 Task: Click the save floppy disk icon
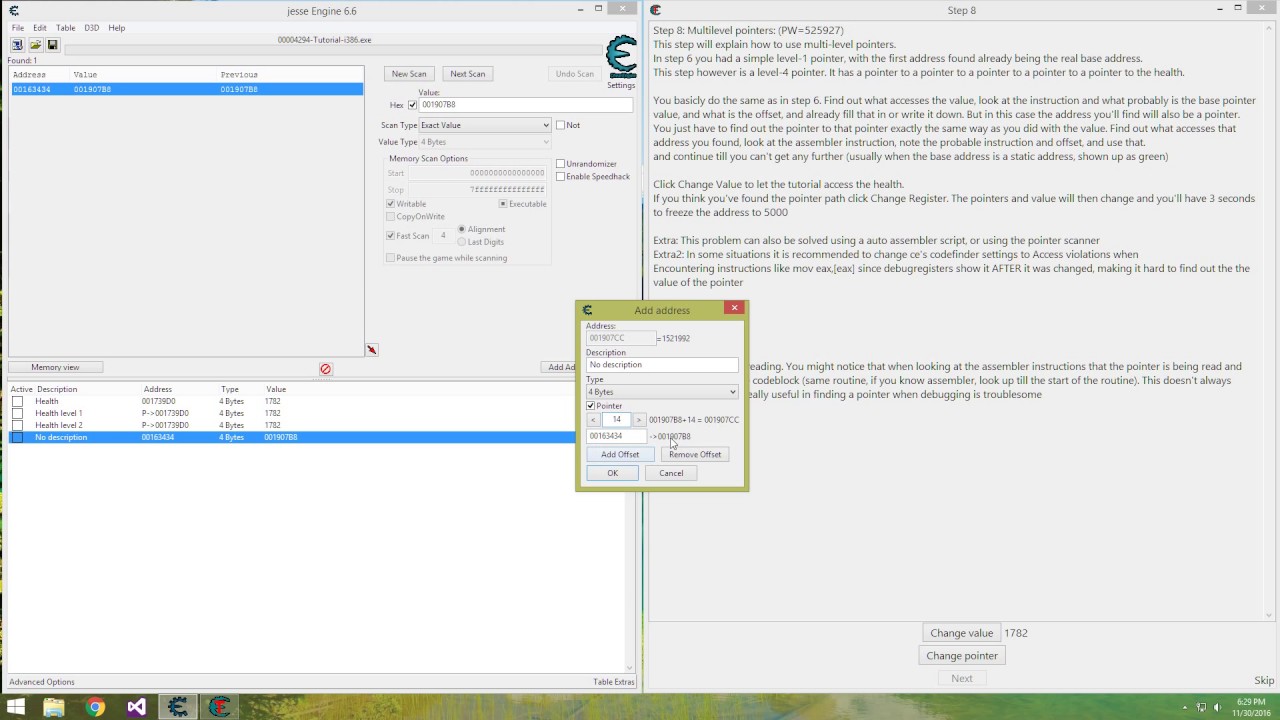click(x=52, y=45)
